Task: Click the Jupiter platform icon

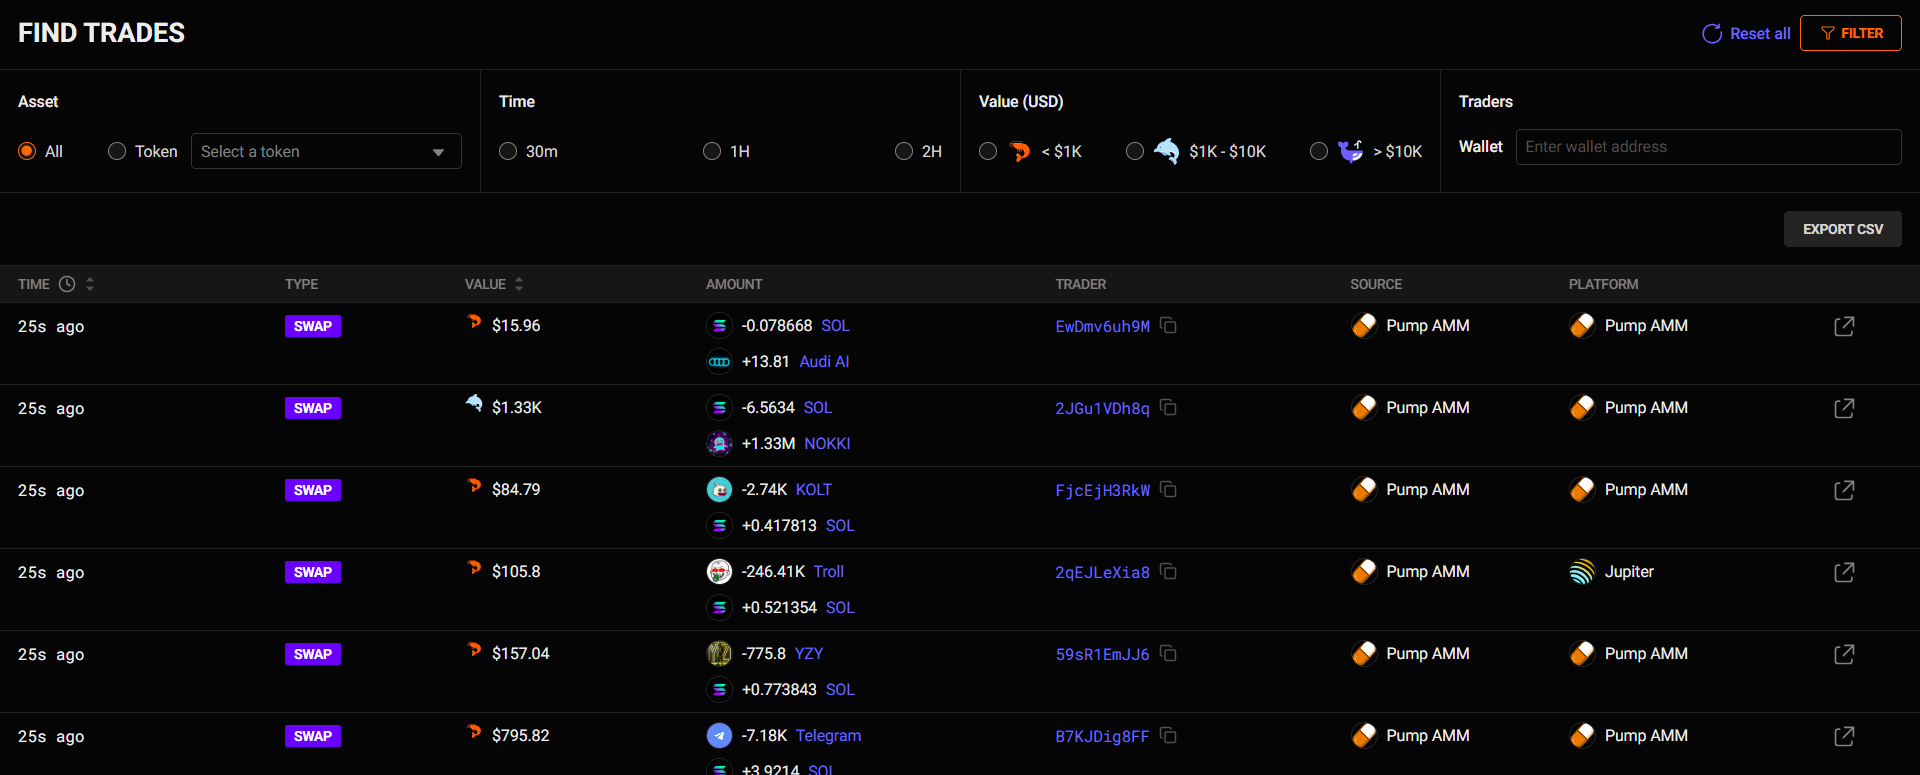Action: pos(1582,572)
